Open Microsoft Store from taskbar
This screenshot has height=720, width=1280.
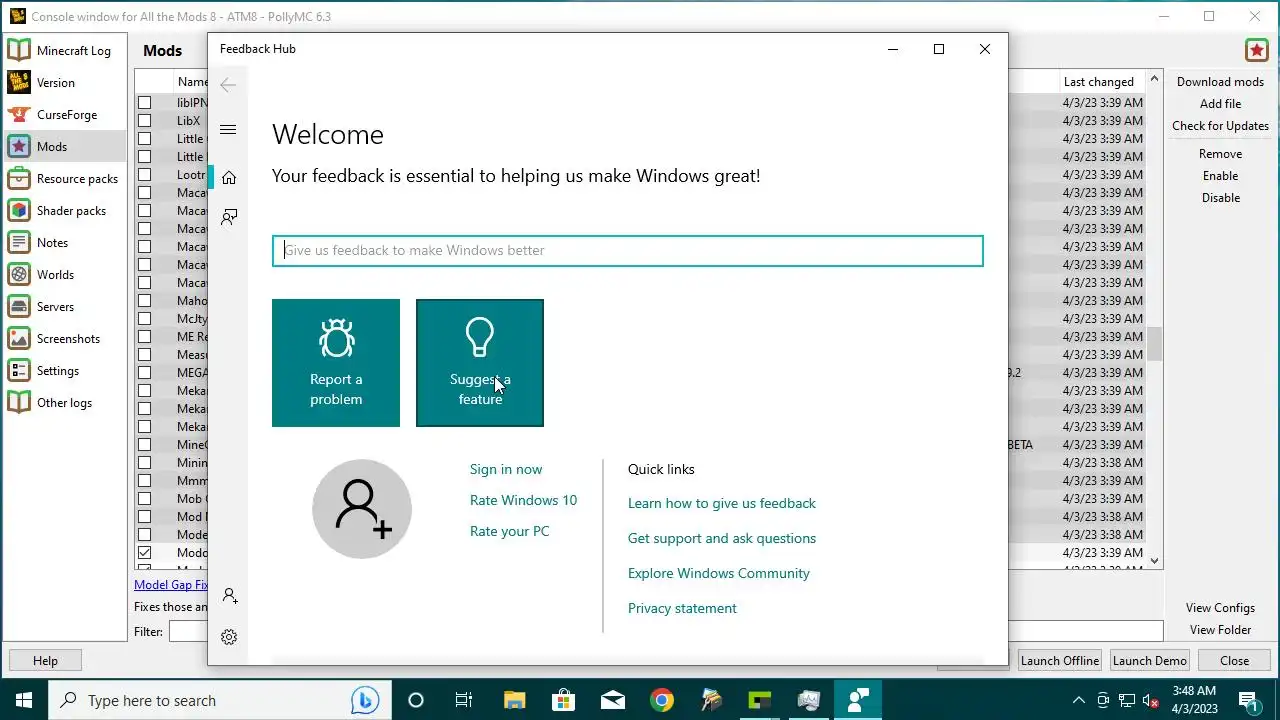563,700
